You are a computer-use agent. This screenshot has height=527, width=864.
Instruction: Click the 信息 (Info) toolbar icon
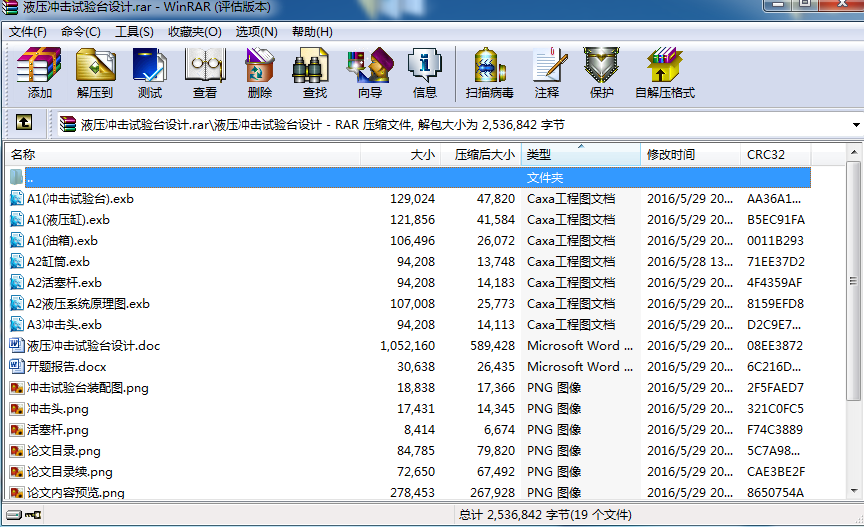(x=425, y=65)
